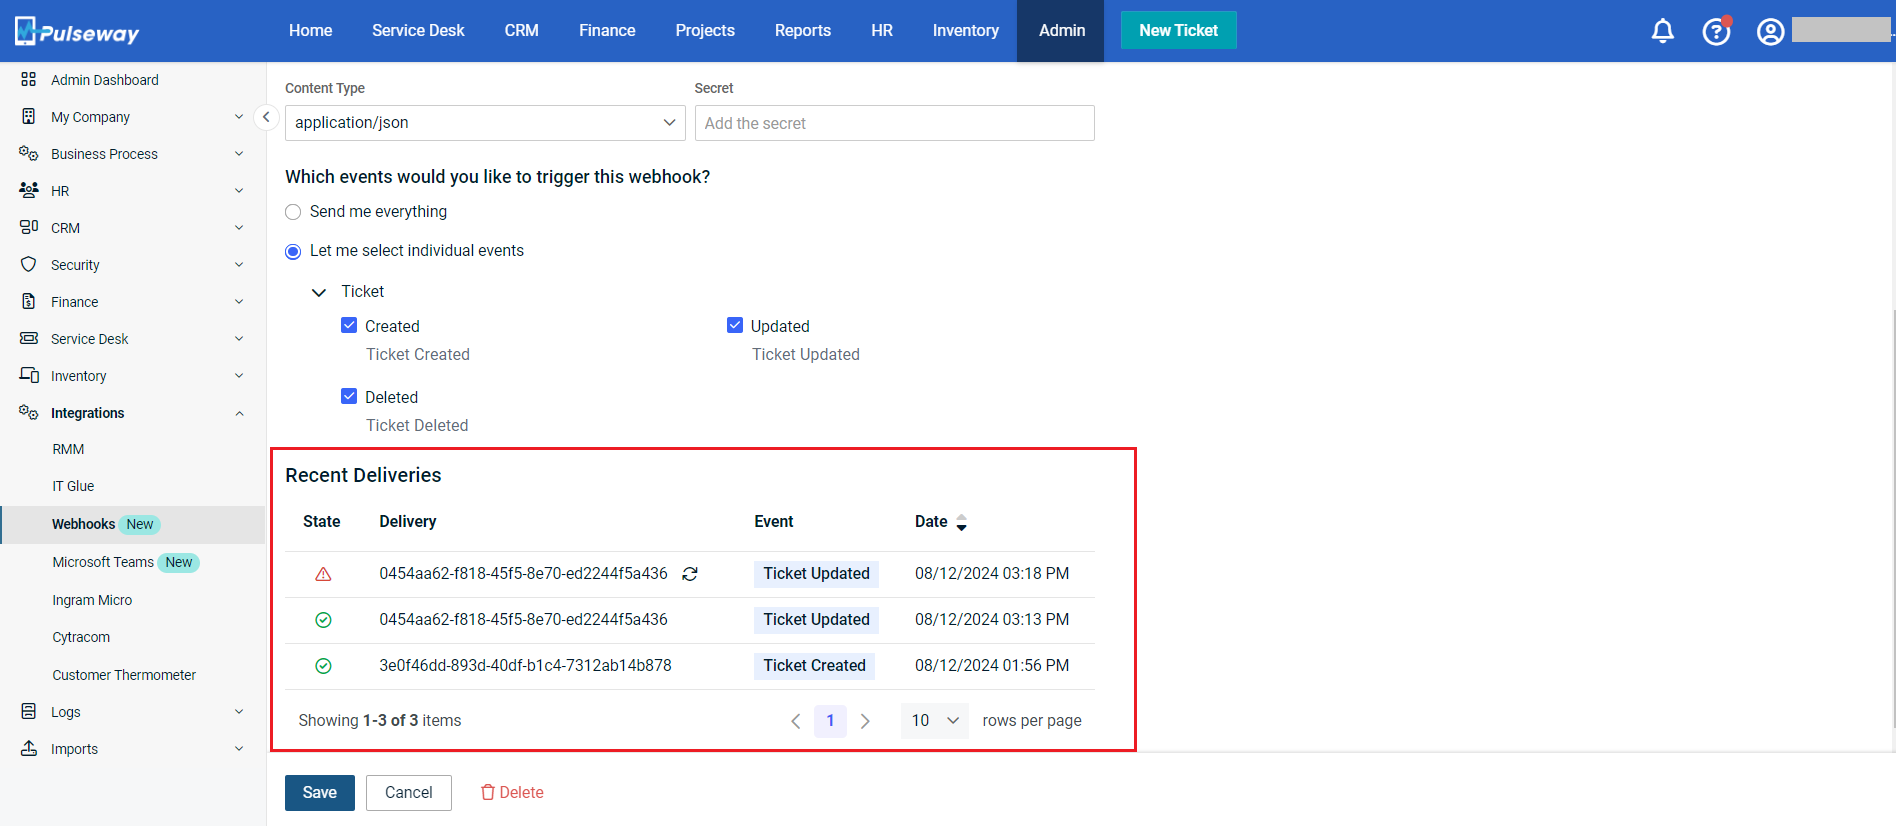The width and height of the screenshot is (1896, 826).
Task: Collapse the sidebar with the arrow button
Action: 266,117
